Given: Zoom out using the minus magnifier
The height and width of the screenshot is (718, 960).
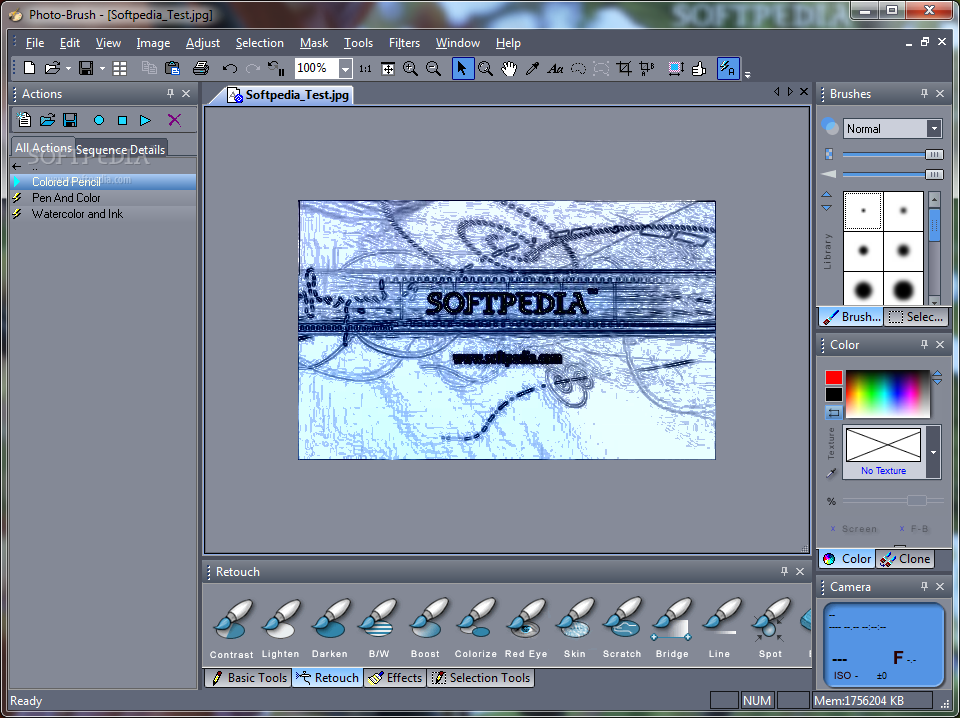Looking at the screenshot, I should [x=433, y=68].
